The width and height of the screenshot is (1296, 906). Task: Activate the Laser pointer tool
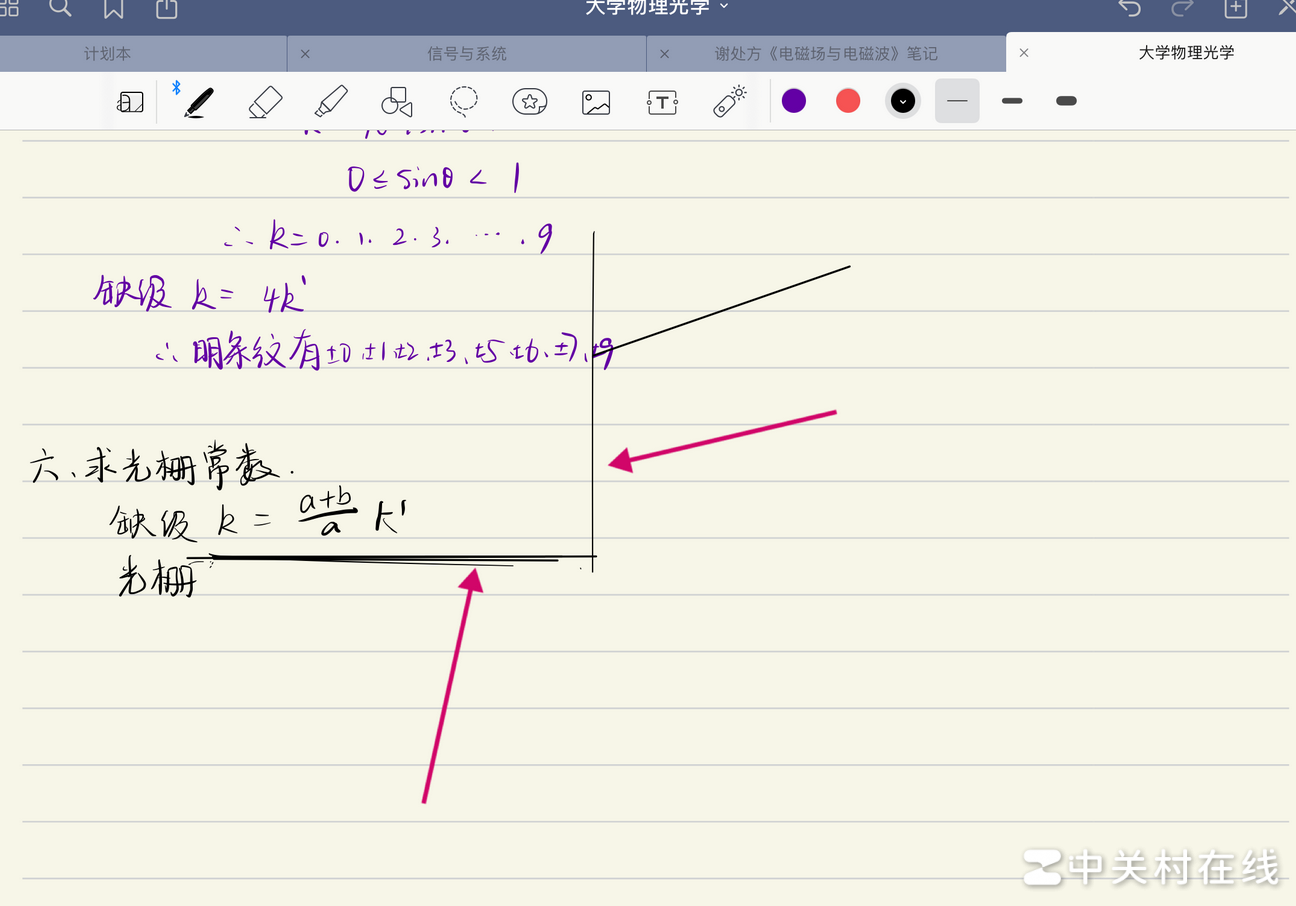[730, 101]
